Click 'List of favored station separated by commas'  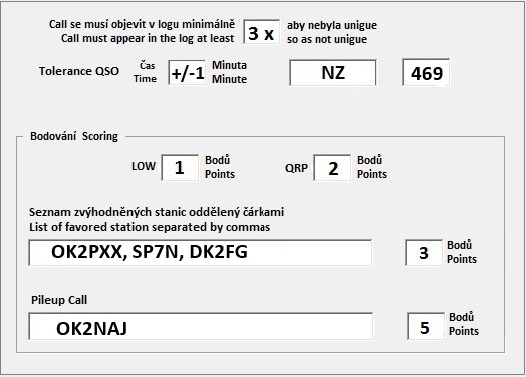[x=150, y=227]
